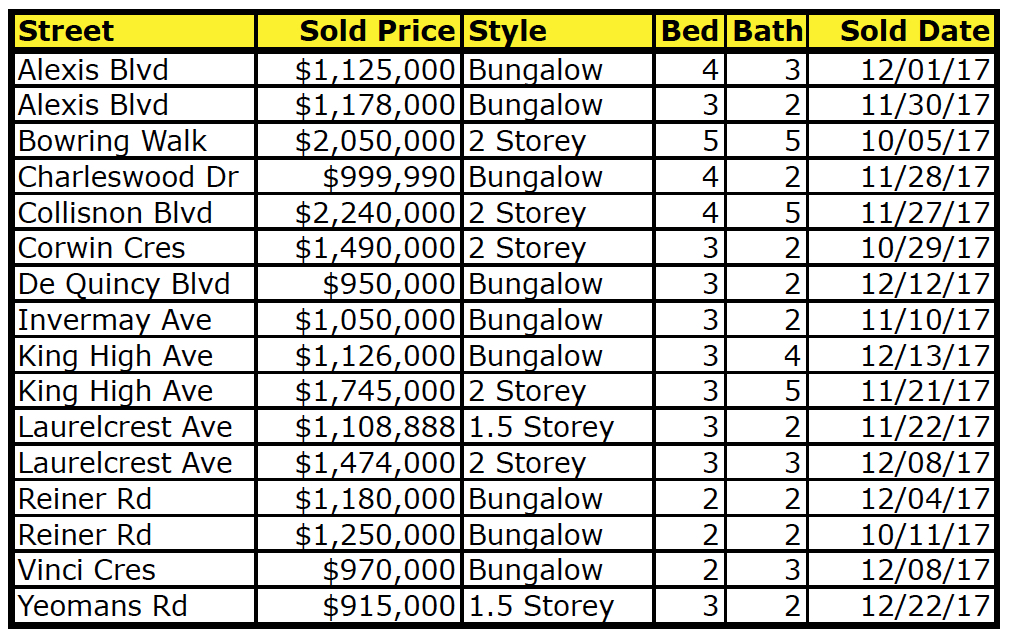The height and width of the screenshot is (636, 1009).
Task: Click the $1,745,000 price cell
Action: (358, 391)
